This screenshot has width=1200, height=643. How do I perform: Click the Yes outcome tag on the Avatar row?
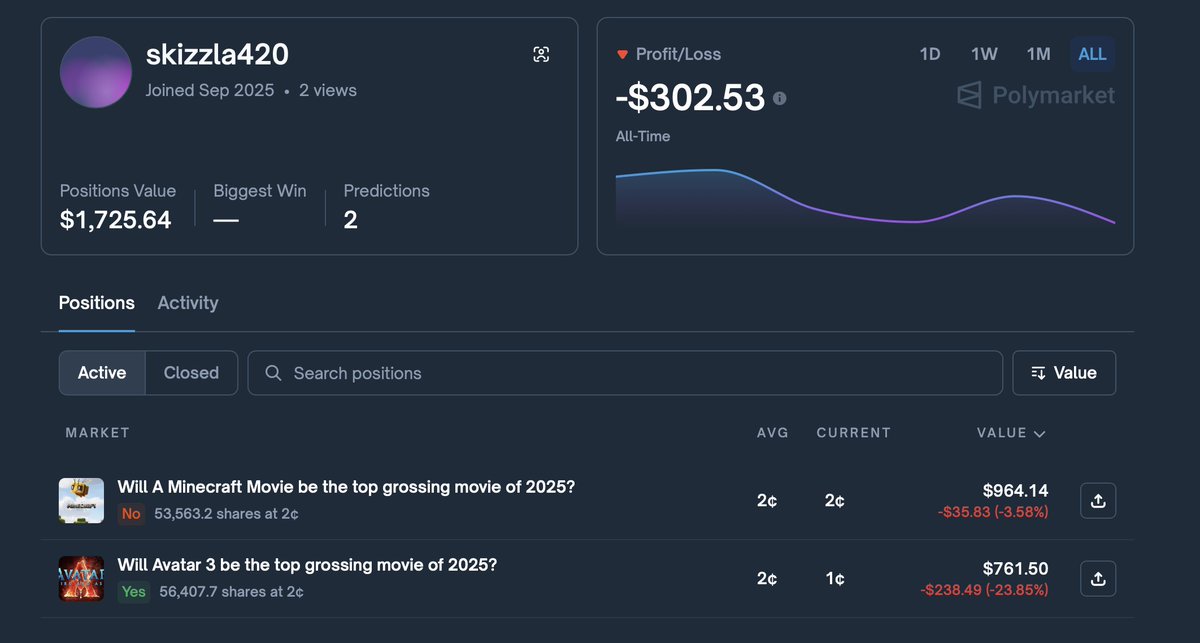[x=133, y=592]
